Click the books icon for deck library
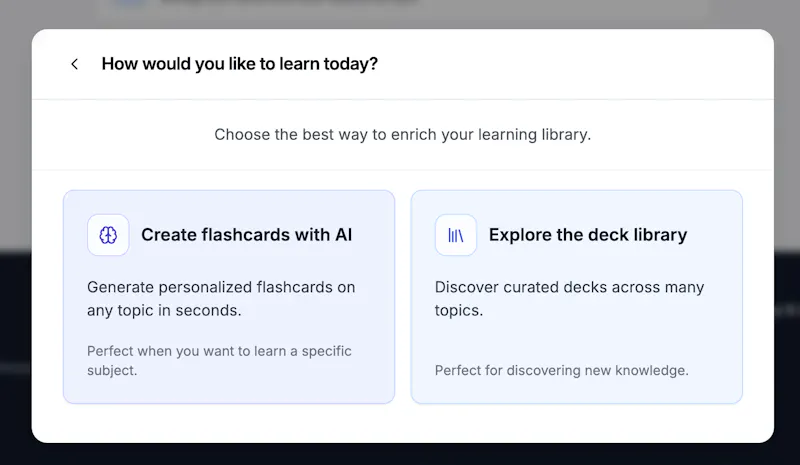Screen dimensions: 800x465 click(456, 235)
